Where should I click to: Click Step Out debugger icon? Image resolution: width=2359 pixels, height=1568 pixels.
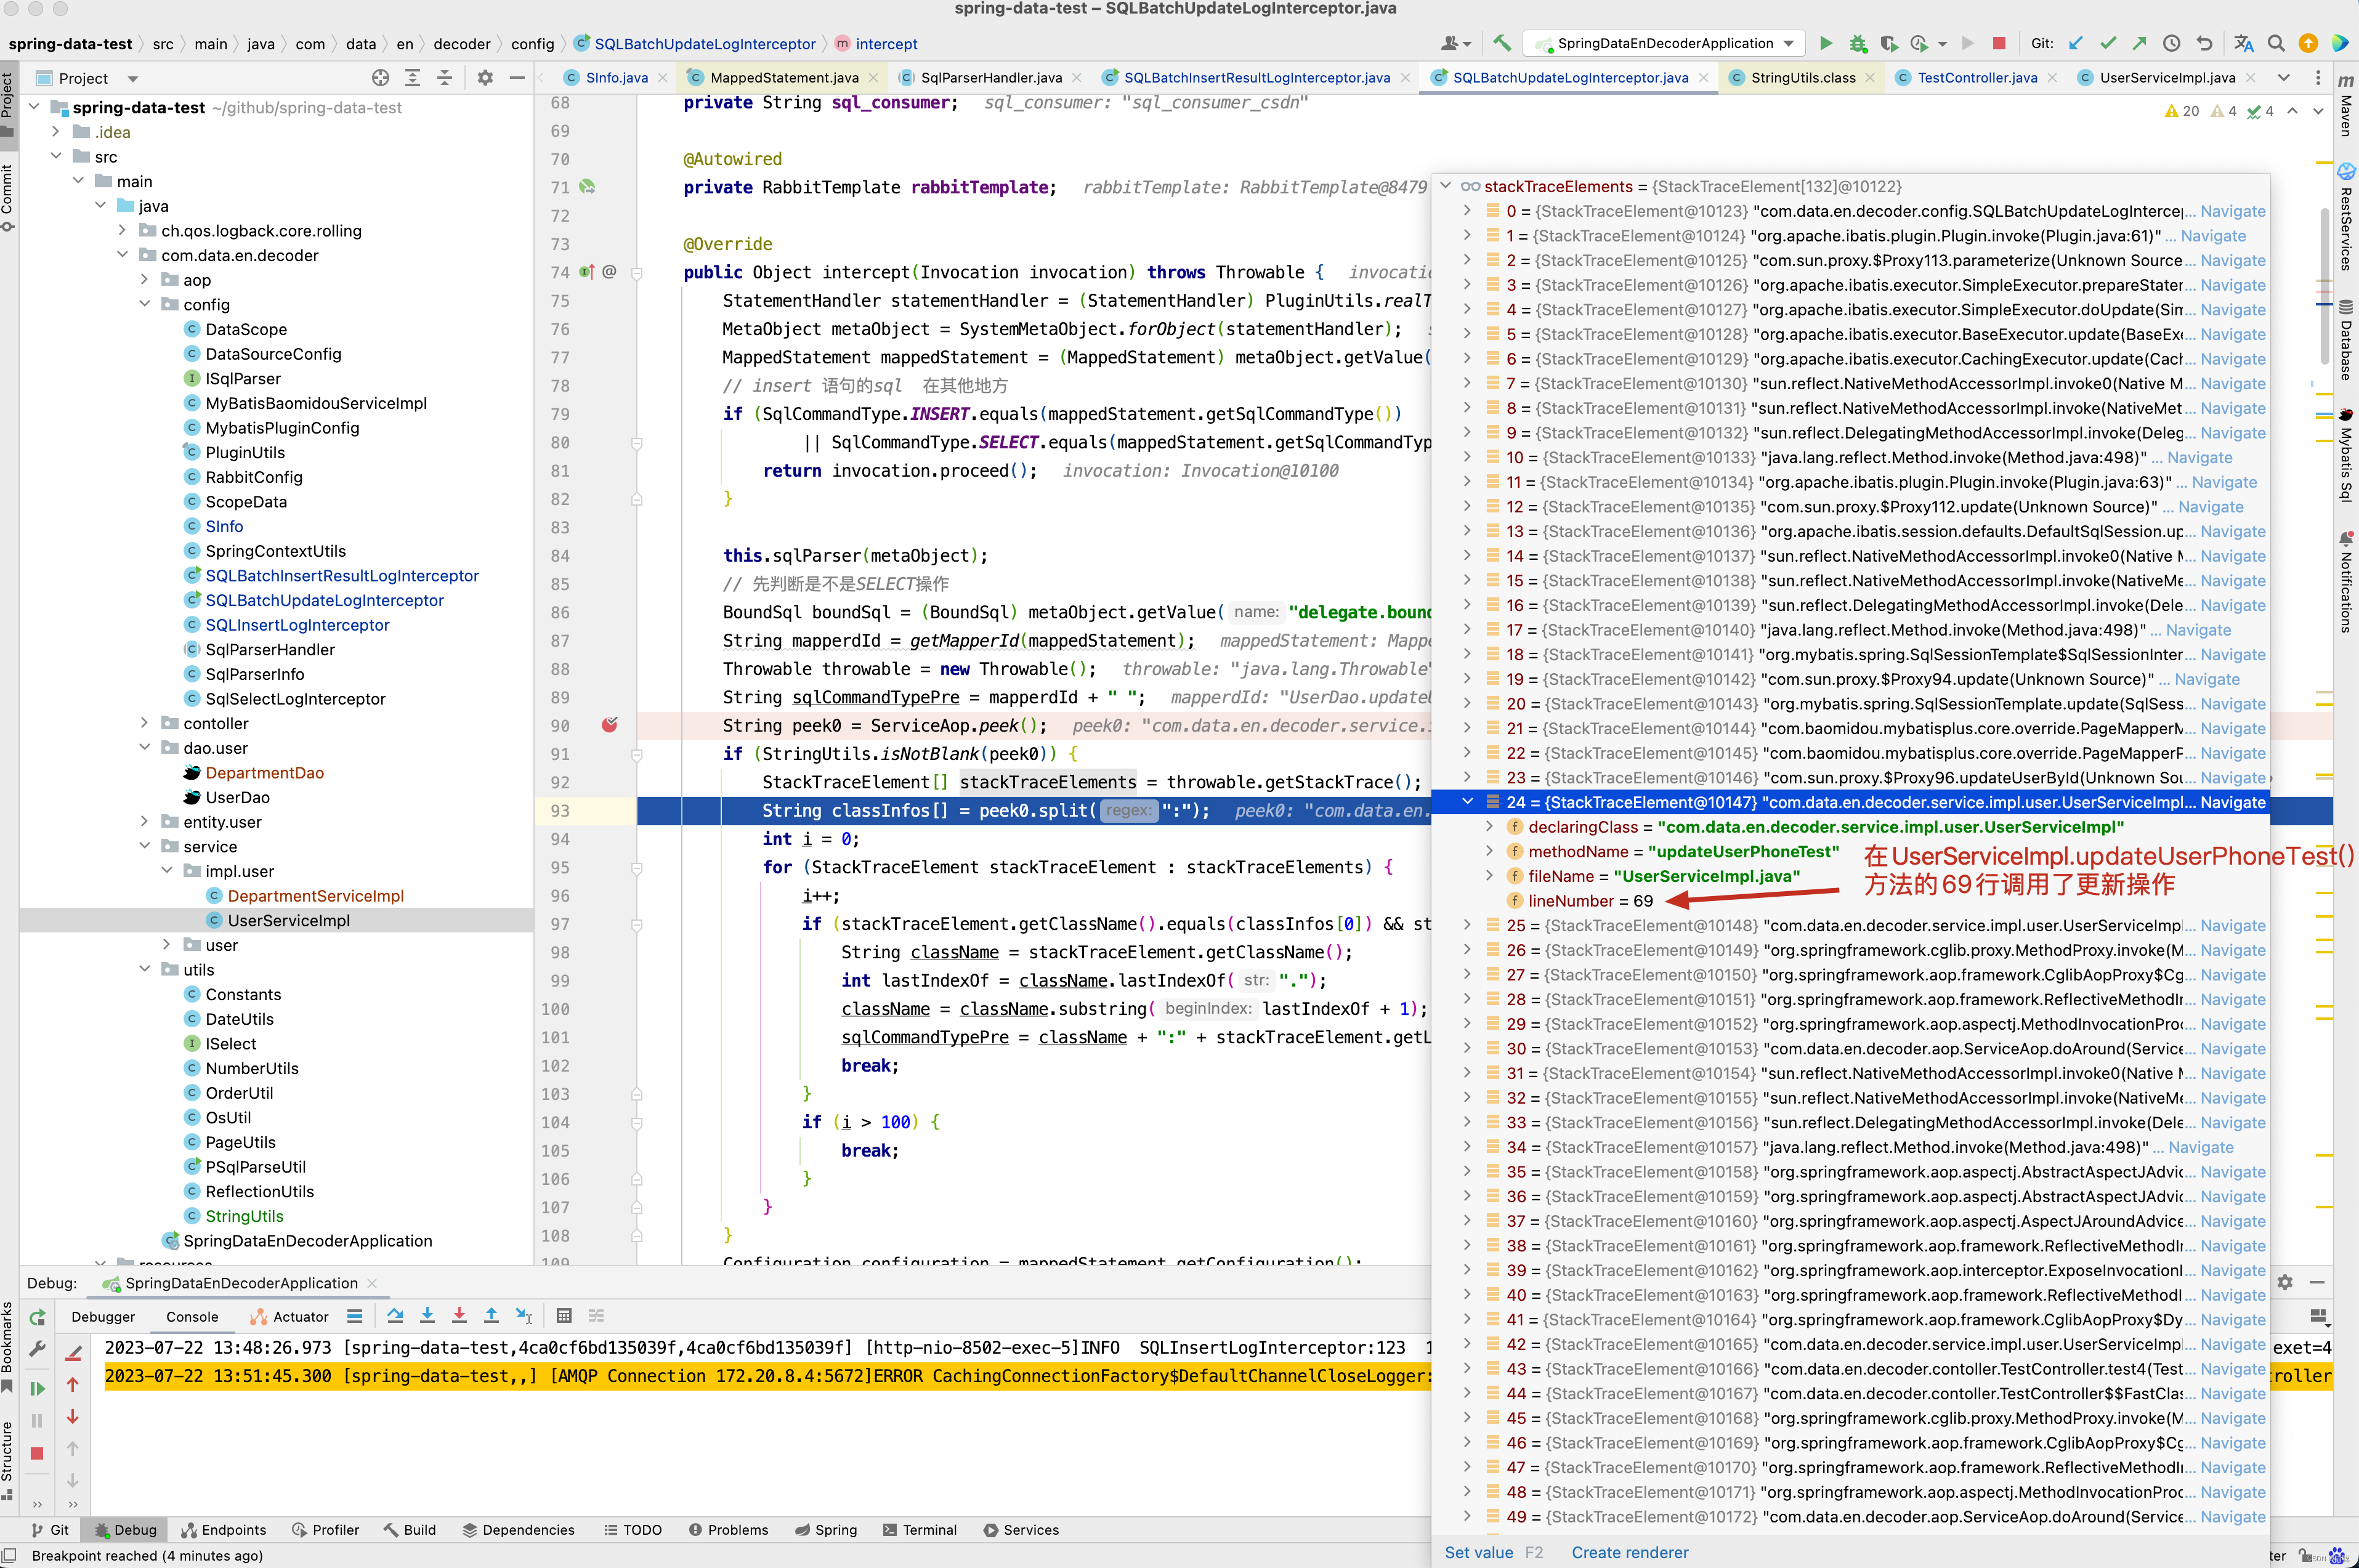491,1316
